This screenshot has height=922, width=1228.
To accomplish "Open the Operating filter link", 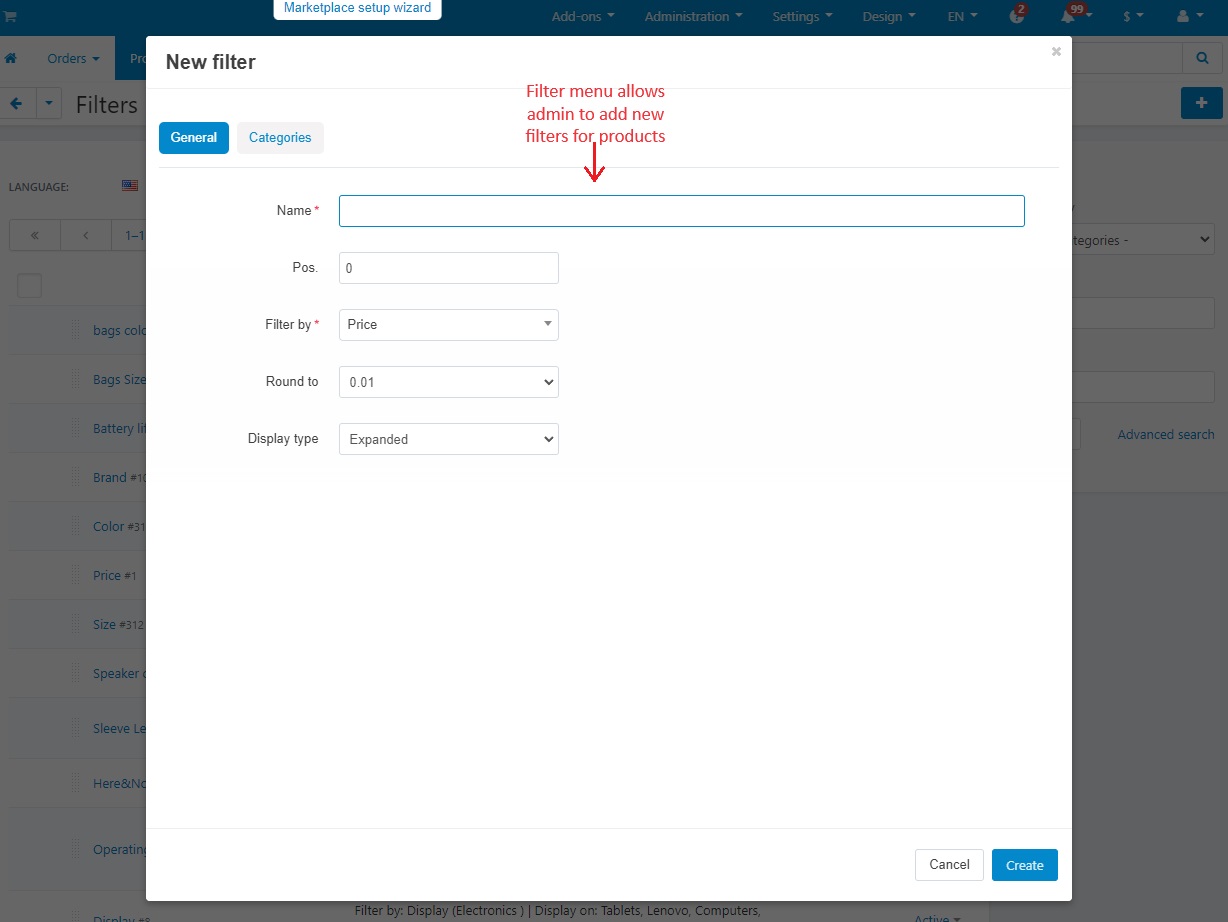I will point(119,849).
